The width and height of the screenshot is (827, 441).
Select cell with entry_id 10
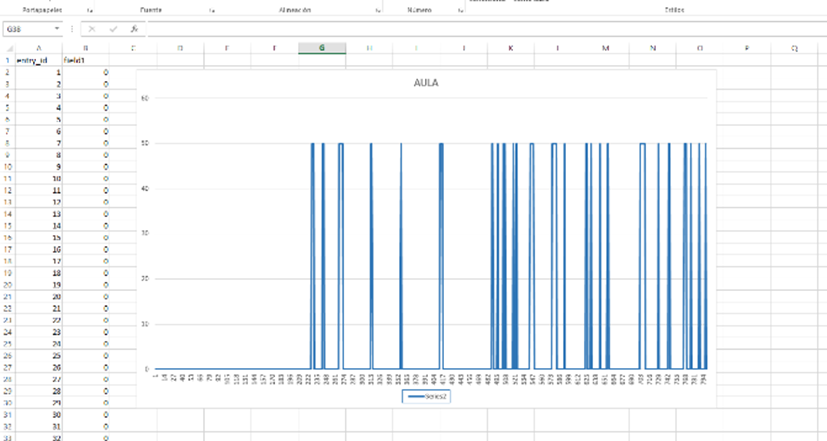[x=39, y=178]
